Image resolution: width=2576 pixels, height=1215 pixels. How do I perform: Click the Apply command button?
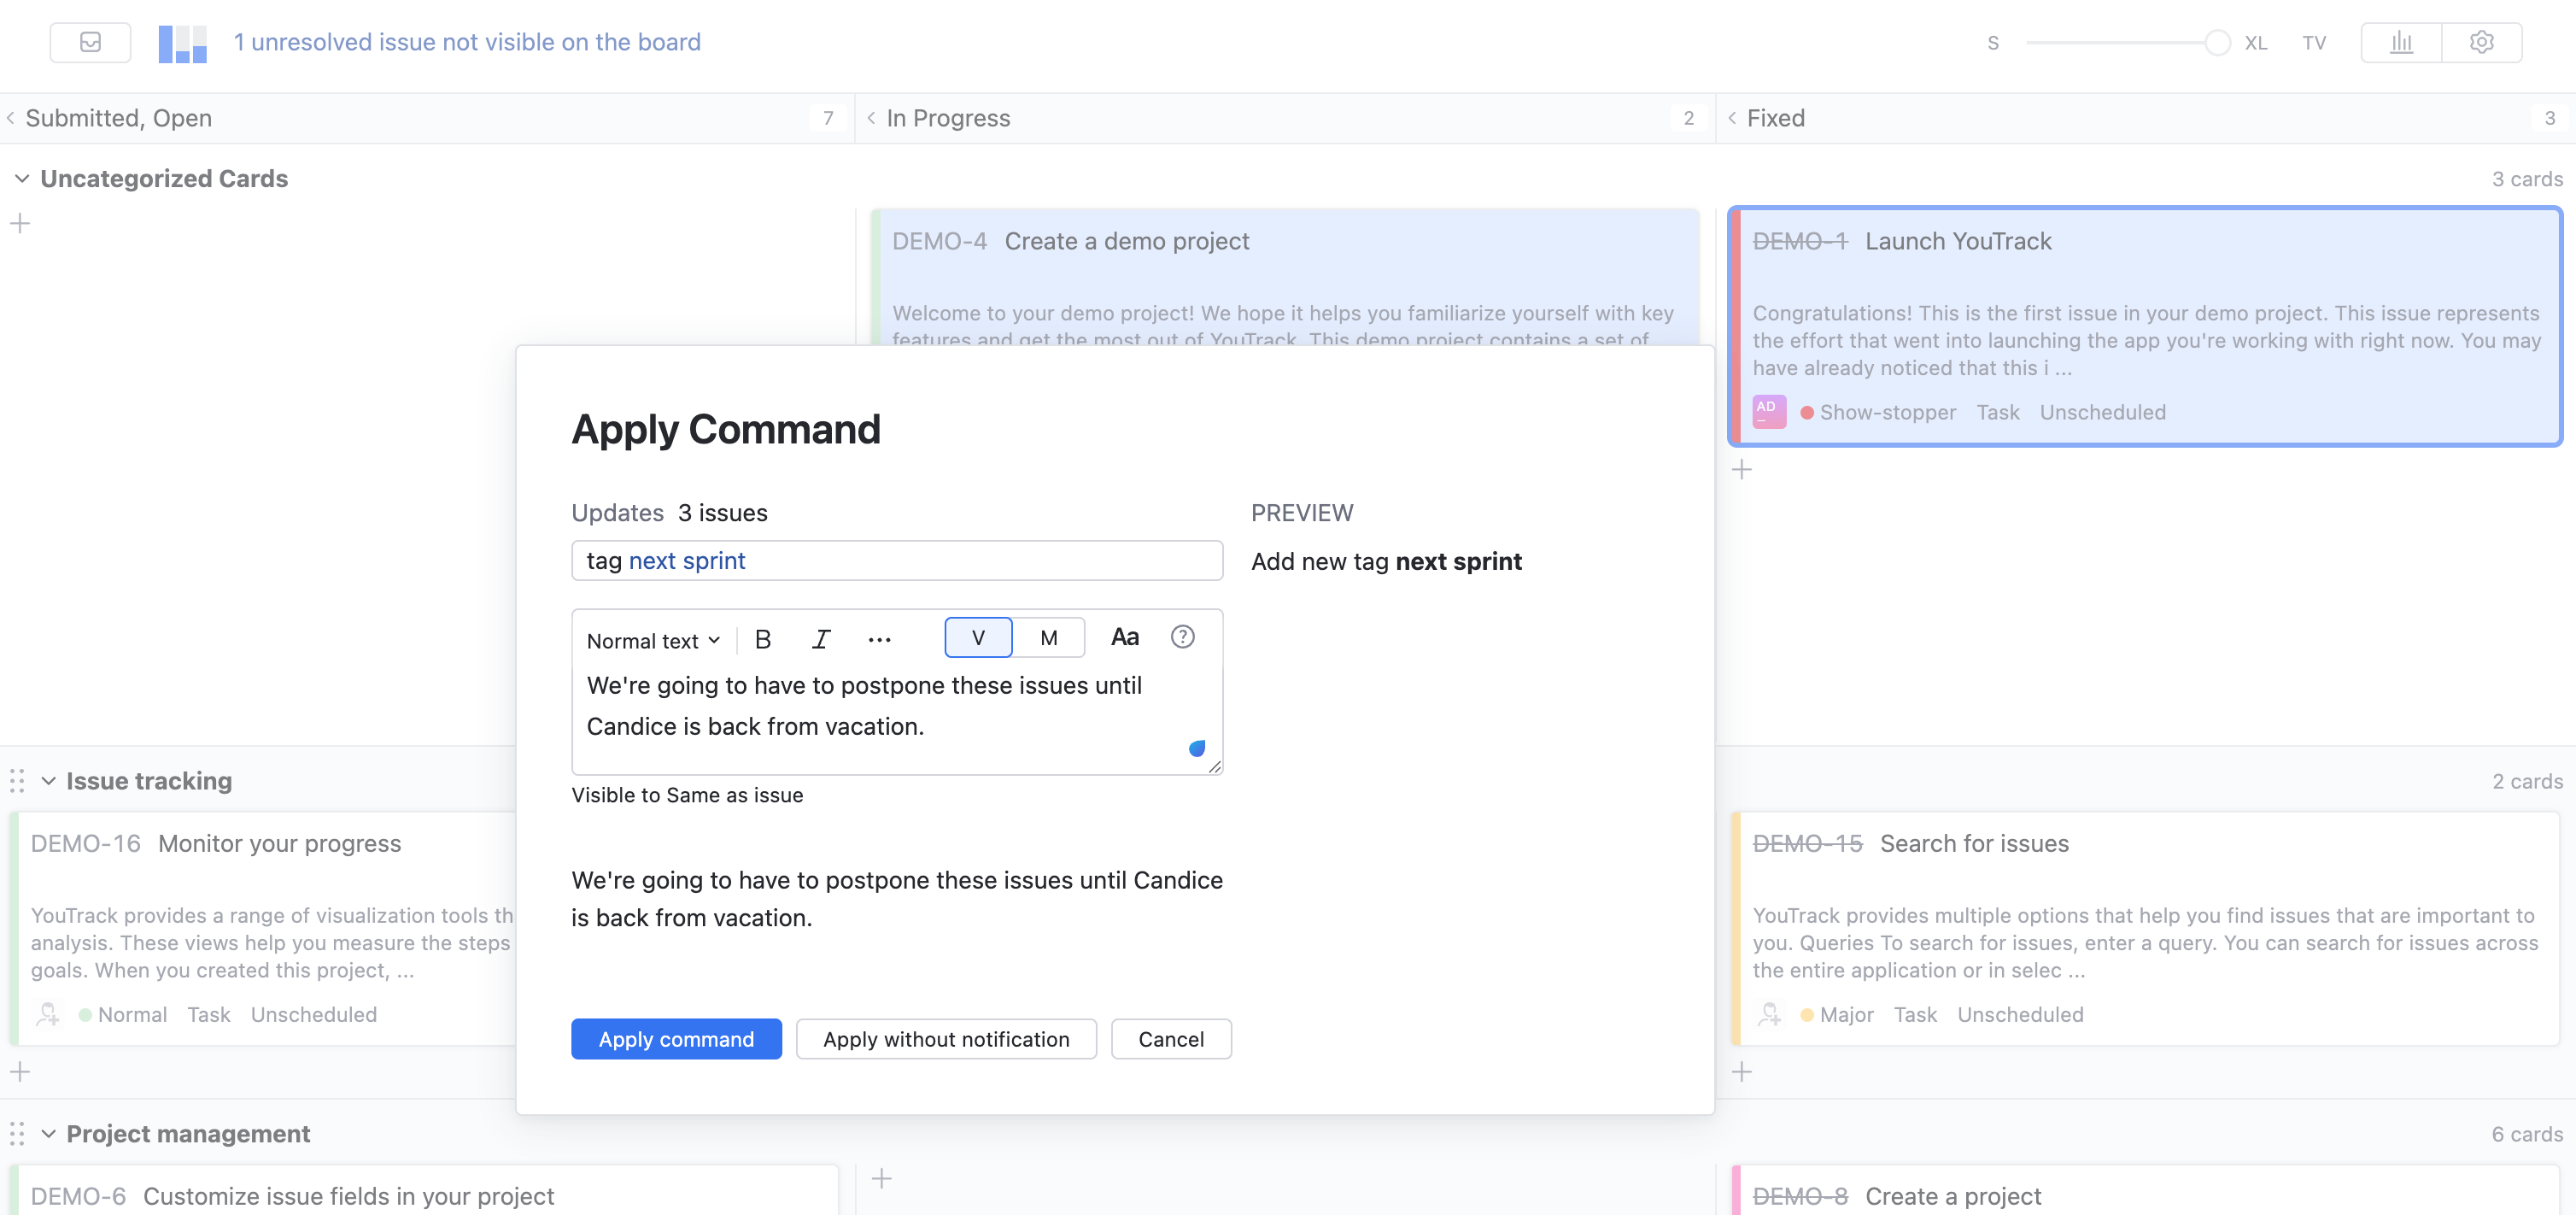[x=676, y=1039]
